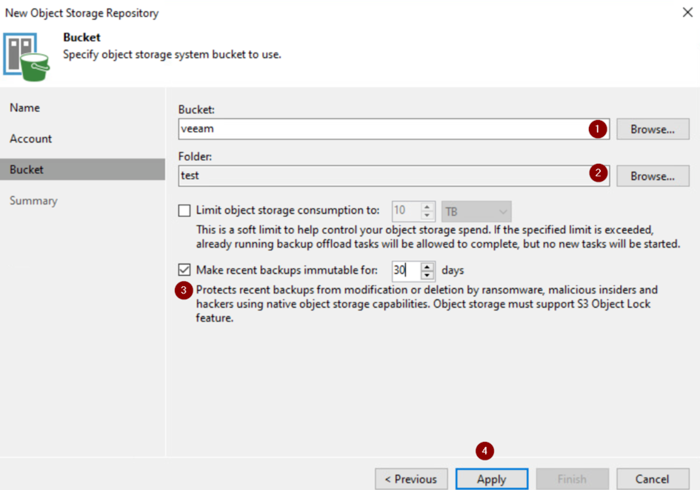Click the bold 'Bucket' header title
Screen dimensions: 700x490
(82, 37)
